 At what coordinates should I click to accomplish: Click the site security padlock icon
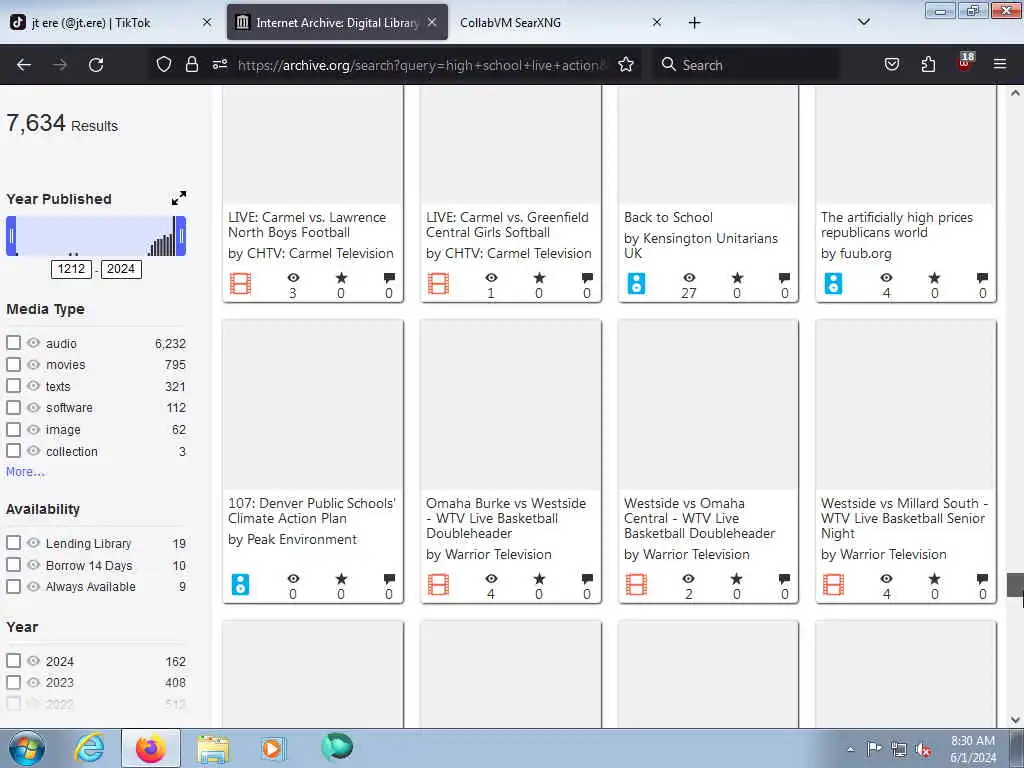point(191,64)
